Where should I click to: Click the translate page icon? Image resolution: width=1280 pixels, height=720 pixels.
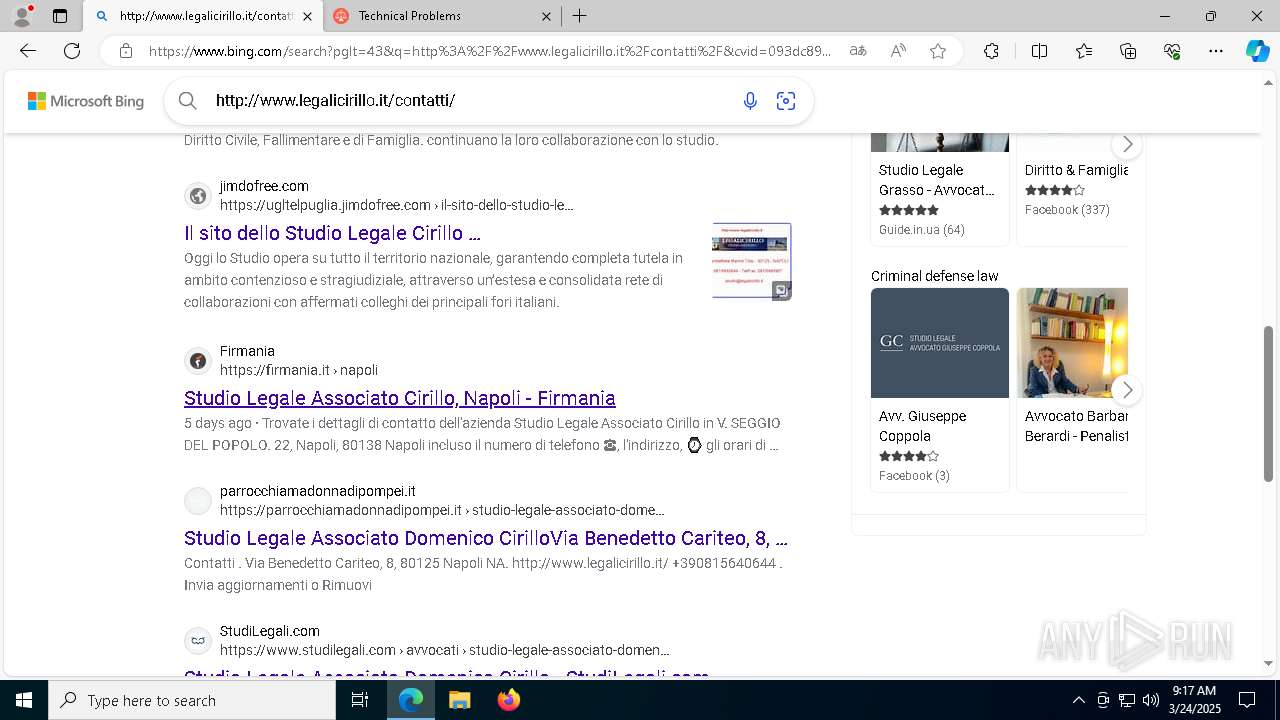(x=858, y=51)
